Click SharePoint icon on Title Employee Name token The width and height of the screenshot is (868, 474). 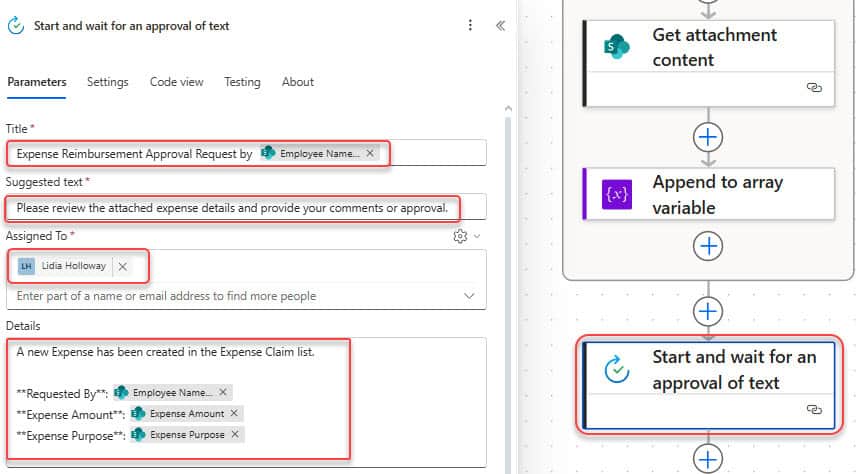(268, 153)
